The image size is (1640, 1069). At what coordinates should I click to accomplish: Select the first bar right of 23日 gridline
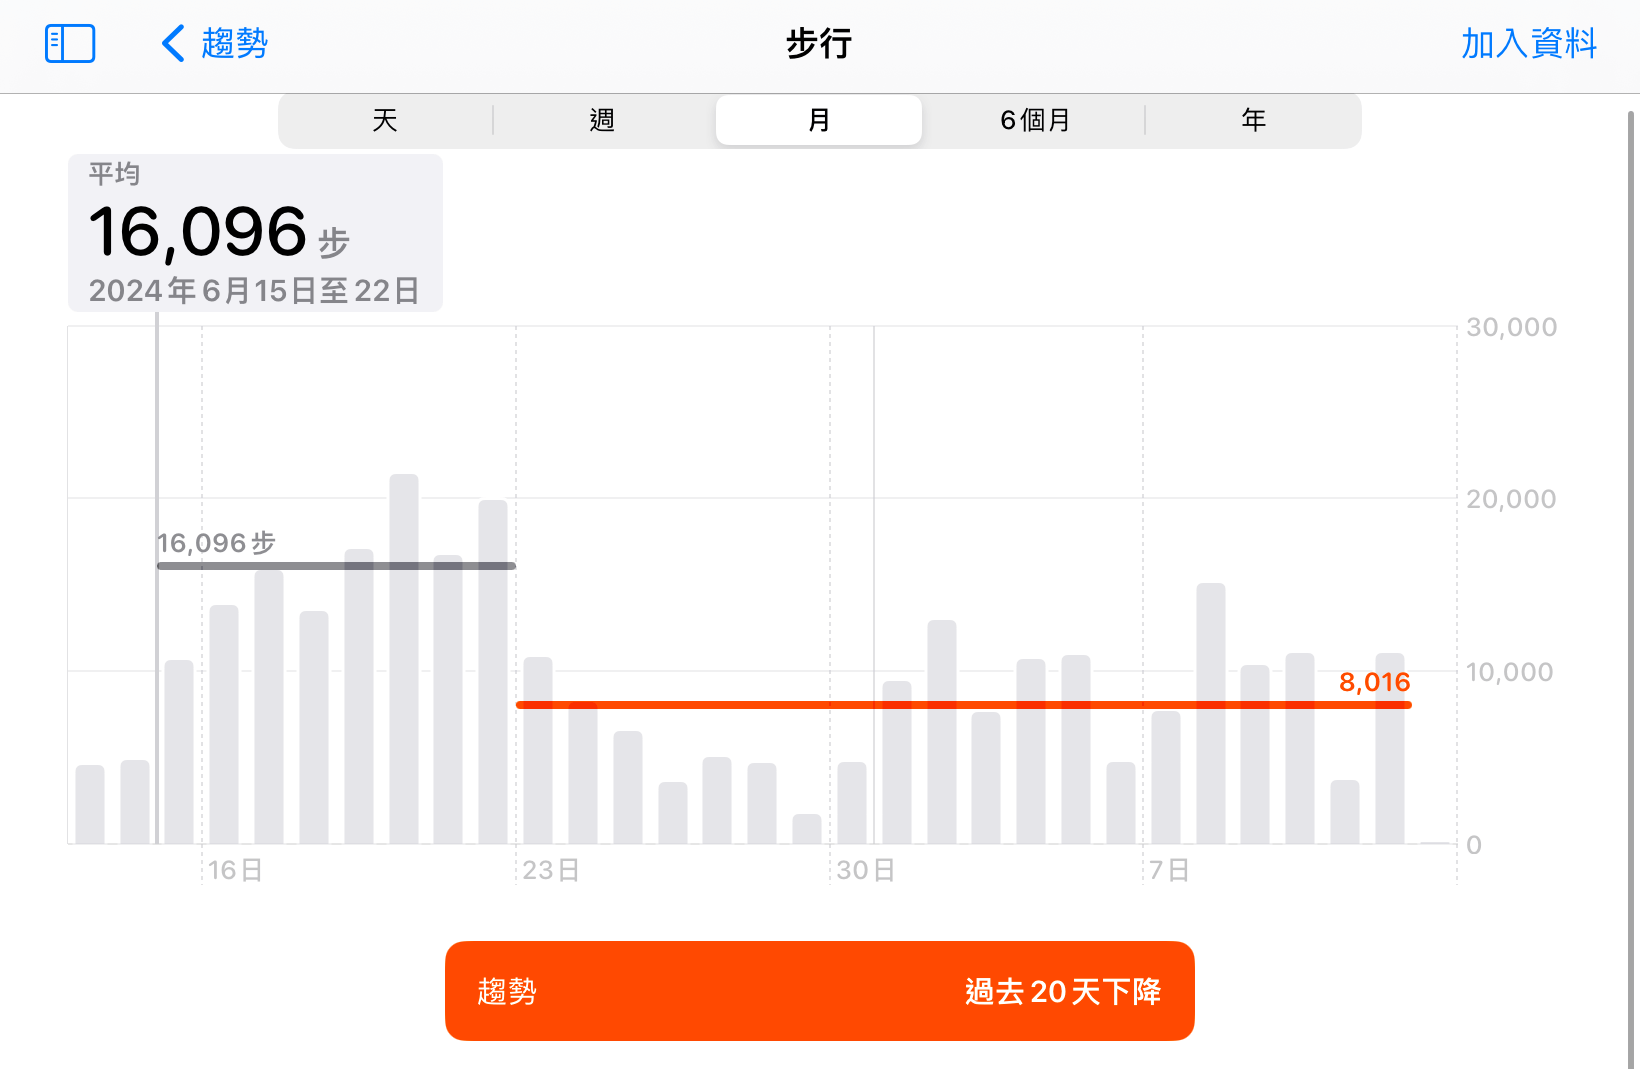pyautogui.click(x=538, y=750)
